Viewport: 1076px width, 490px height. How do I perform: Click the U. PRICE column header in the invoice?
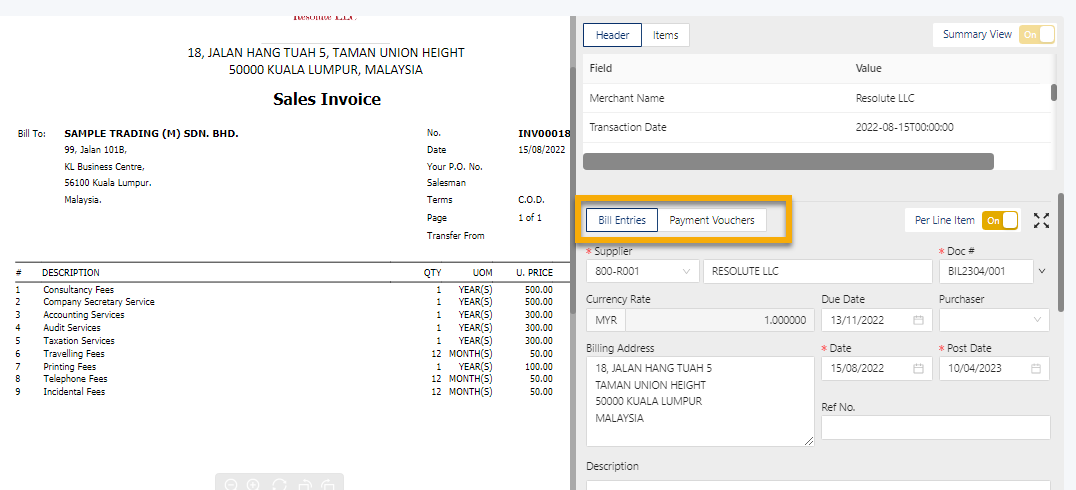coord(535,272)
